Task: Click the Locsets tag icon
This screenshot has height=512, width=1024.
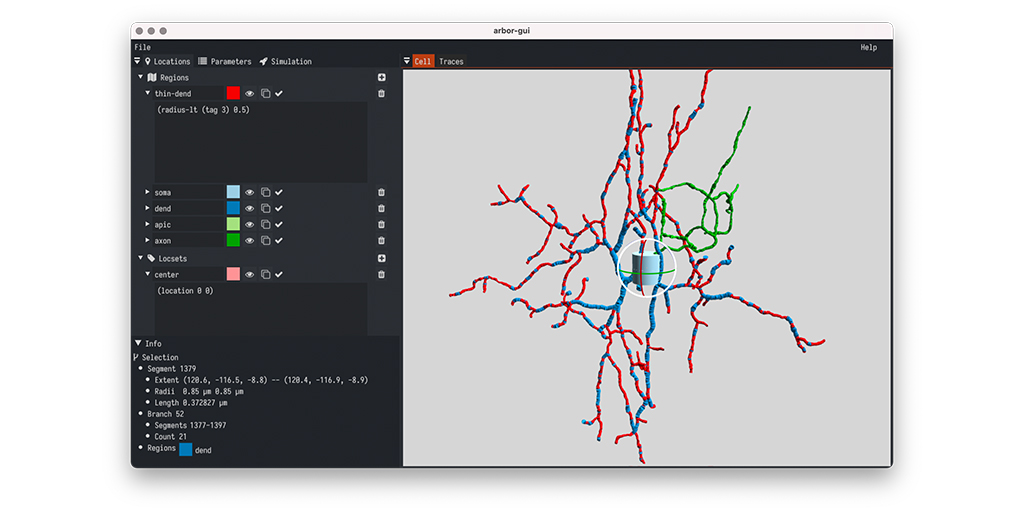Action: click(152, 259)
